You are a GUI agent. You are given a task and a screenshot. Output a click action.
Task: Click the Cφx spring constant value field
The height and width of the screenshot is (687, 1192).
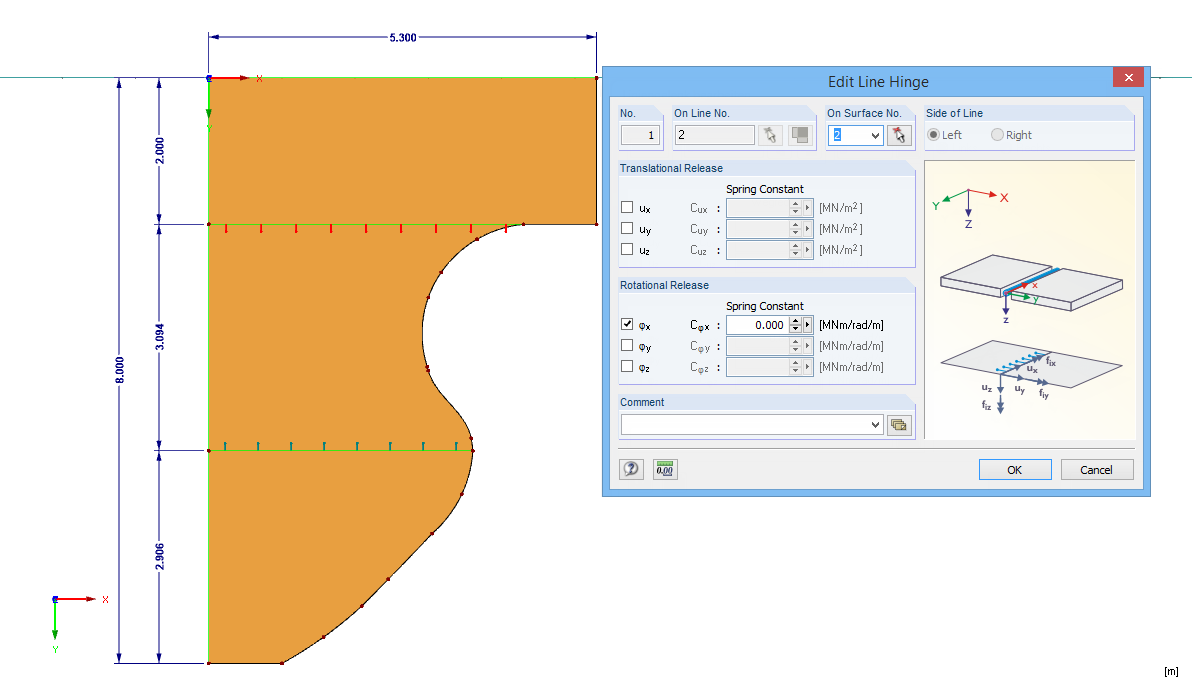(x=758, y=325)
